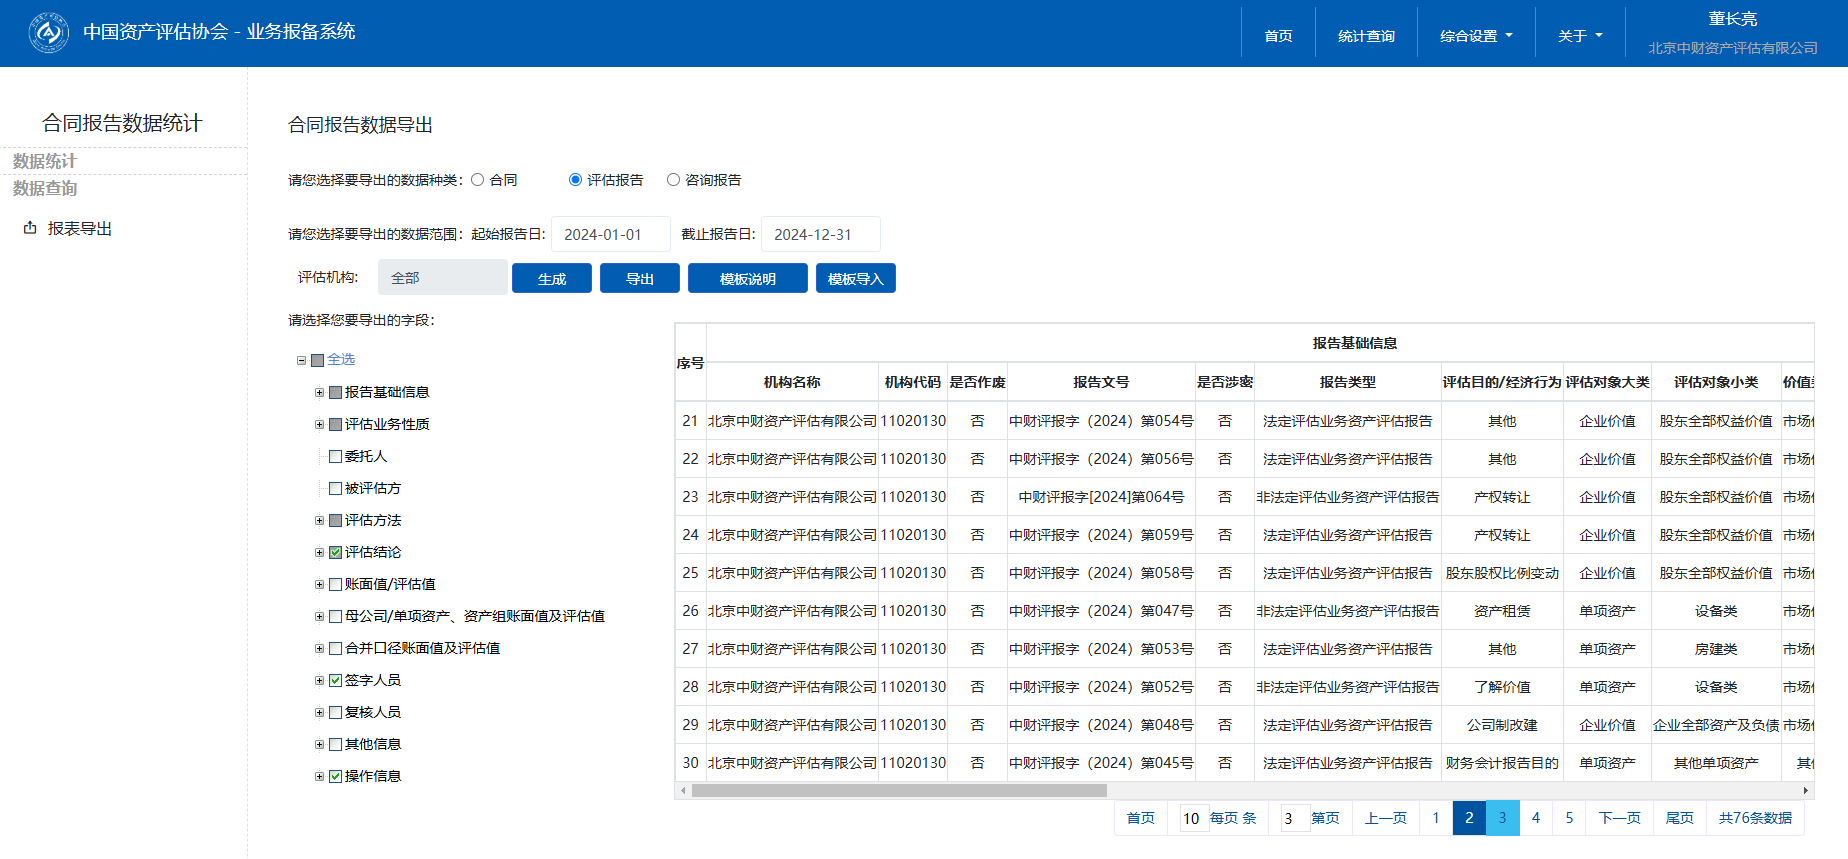Check the 委托人 field checkbox
This screenshot has width=1848, height=859.
pos(336,456)
